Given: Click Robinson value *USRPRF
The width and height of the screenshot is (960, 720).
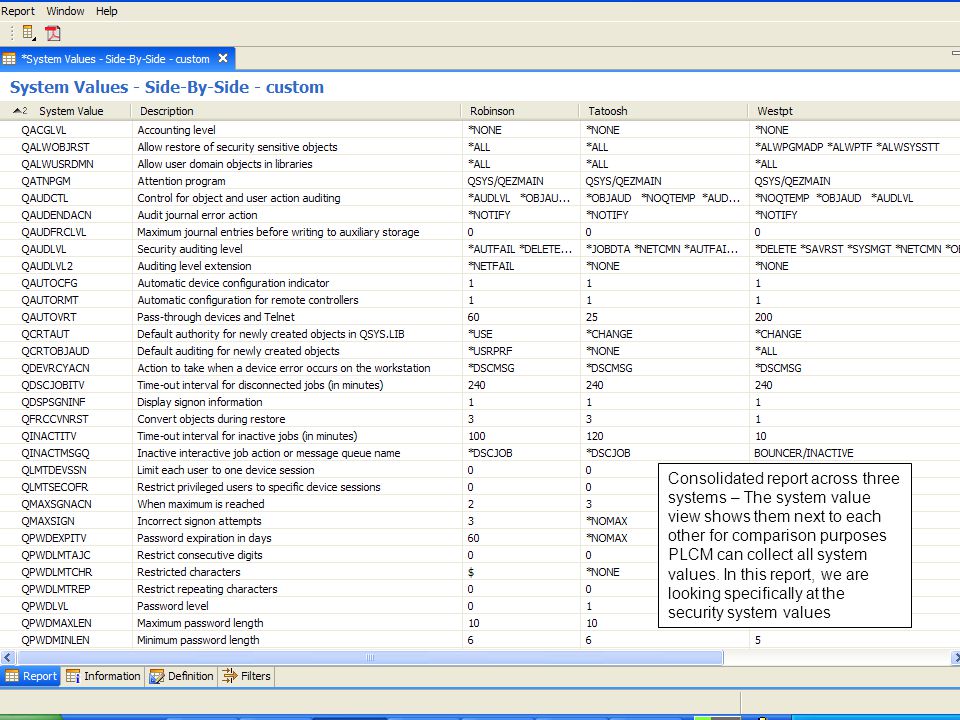Looking at the screenshot, I should pos(490,351).
